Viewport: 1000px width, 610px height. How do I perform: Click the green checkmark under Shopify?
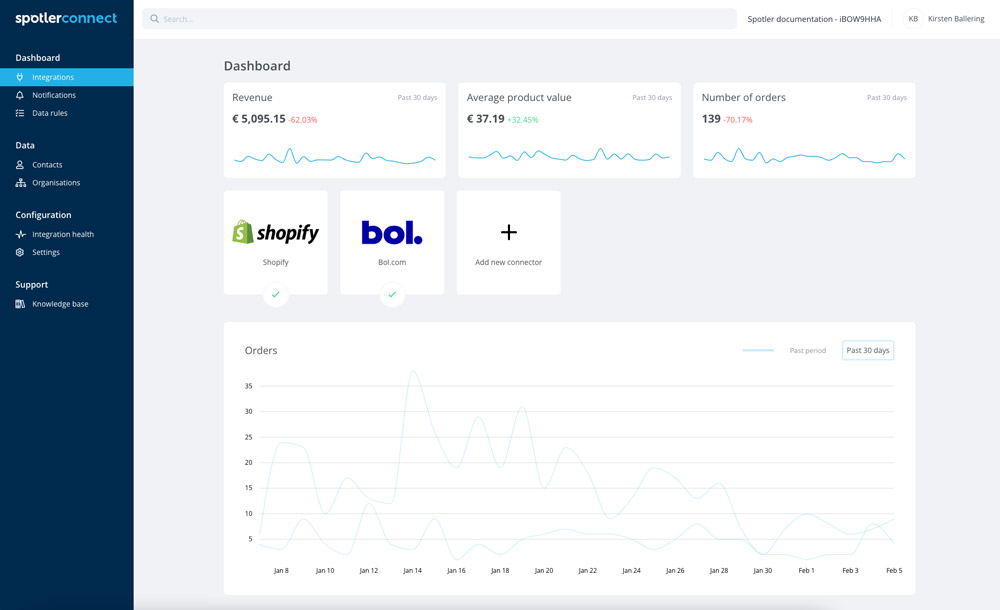[x=276, y=295]
